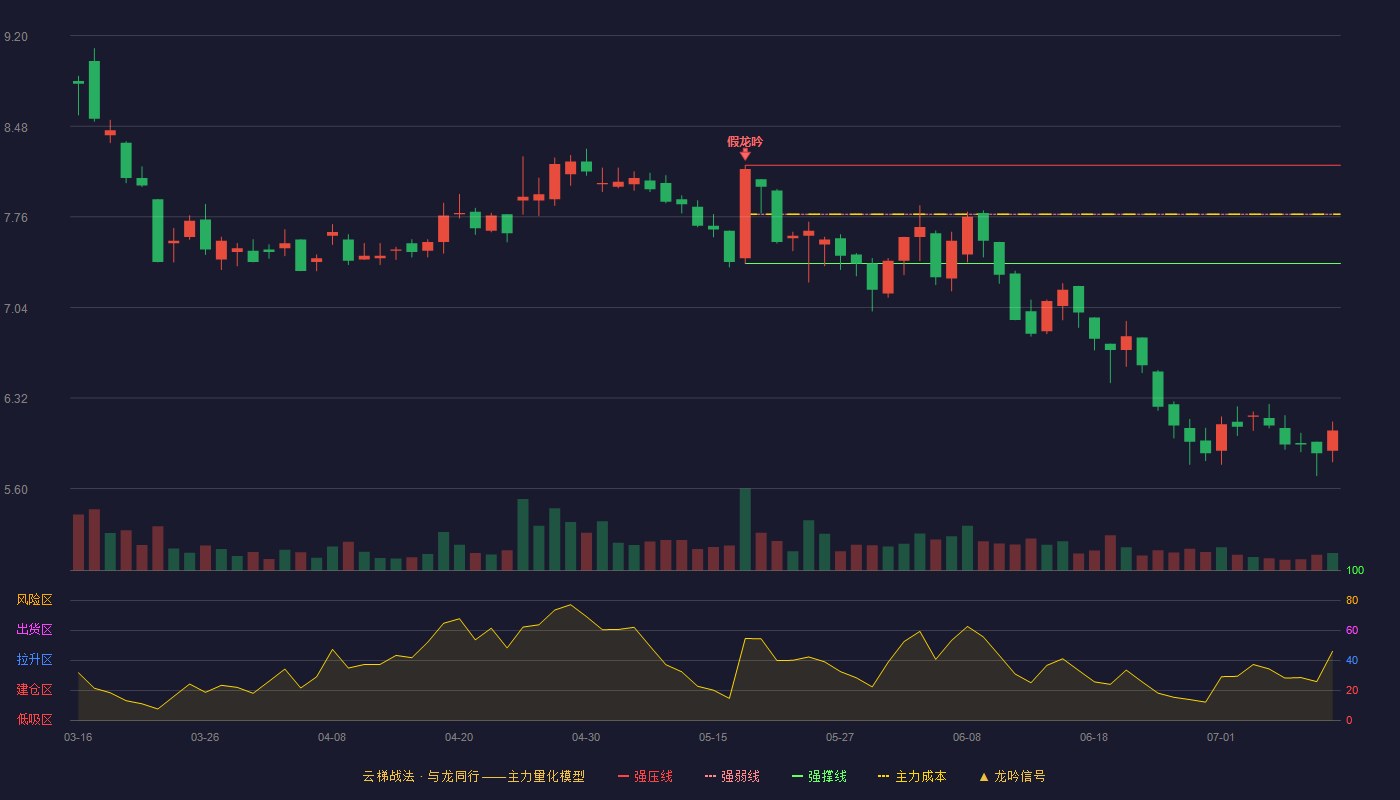Image resolution: width=1400 pixels, height=800 pixels.
Task: Click the red down arrow under 假龙吟
Action: coord(745,154)
